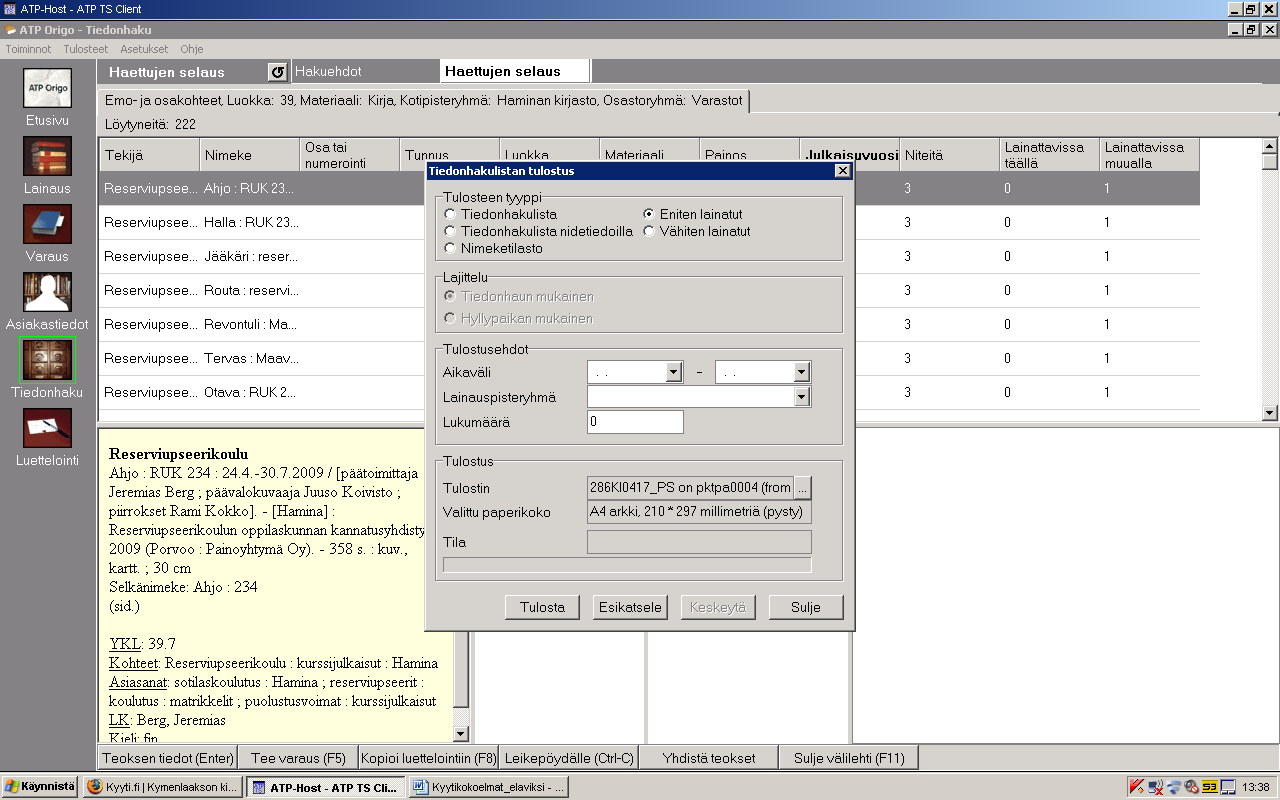Image resolution: width=1280 pixels, height=800 pixels.
Task: Click the antivirus tray icon
Action: (x=1137, y=787)
